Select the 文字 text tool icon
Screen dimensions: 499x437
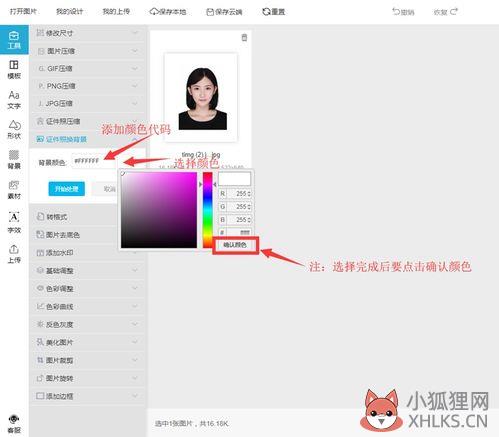14,100
